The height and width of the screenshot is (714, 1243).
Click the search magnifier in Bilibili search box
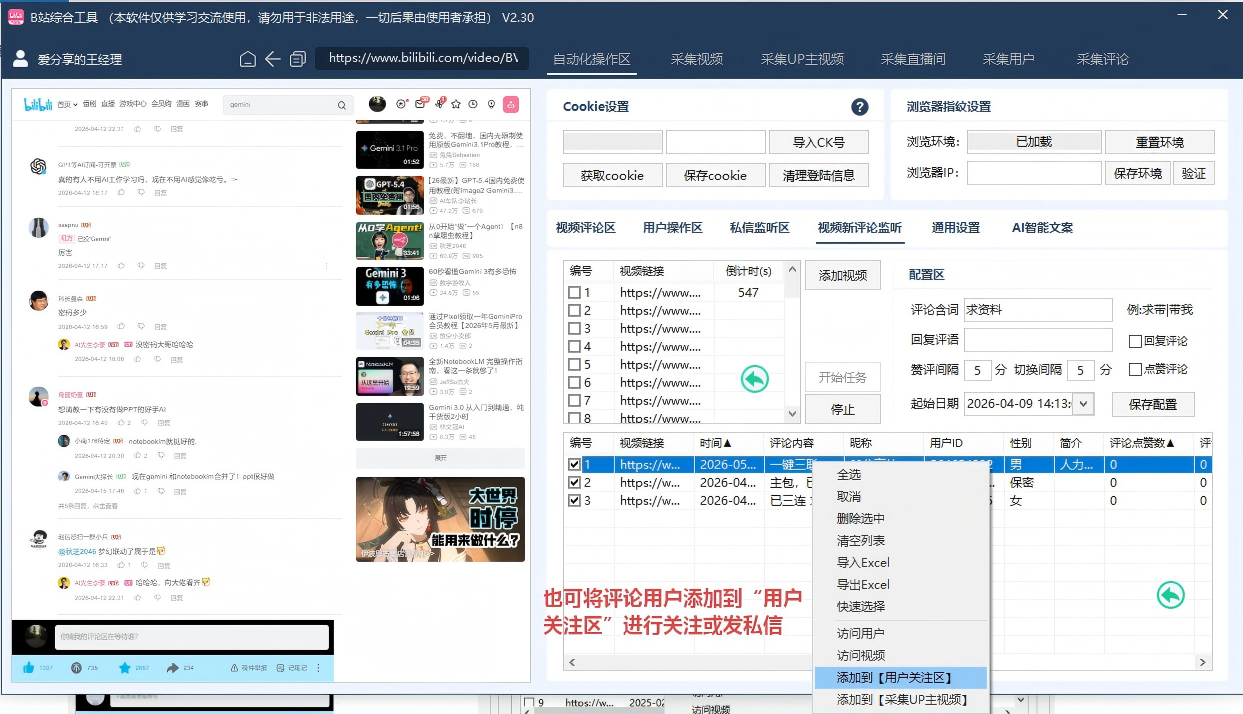point(342,105)
